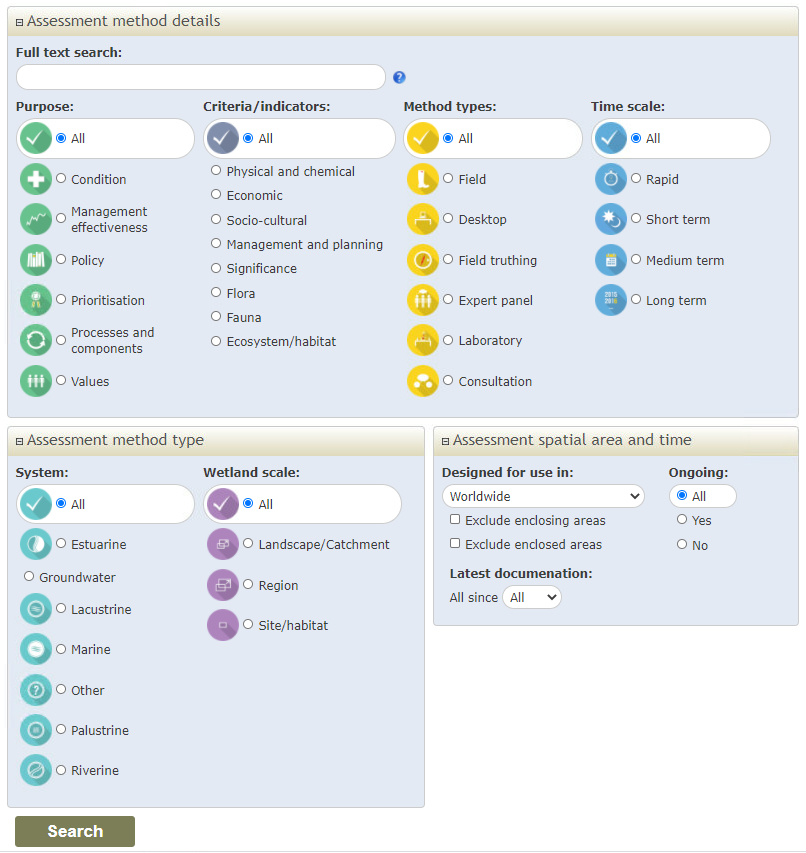Collapse the Assessment spatial area and time panel
Viewport: 806px width, 853px height.
(x=445, y=441)
